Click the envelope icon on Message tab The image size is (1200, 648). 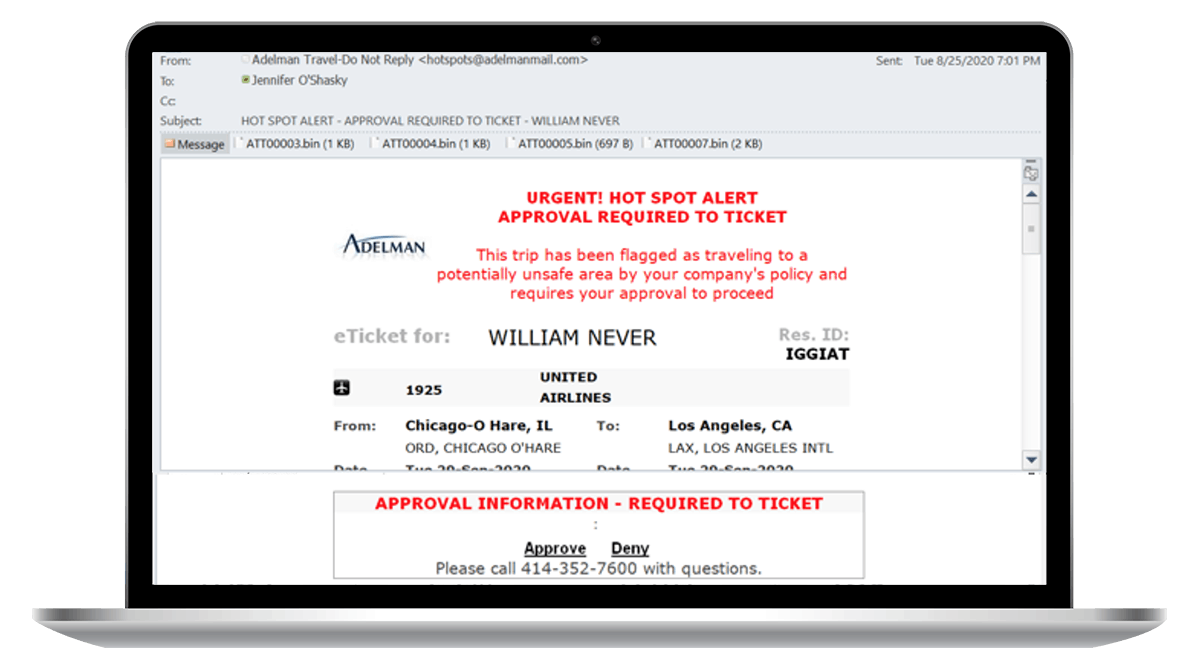[169, 144]
